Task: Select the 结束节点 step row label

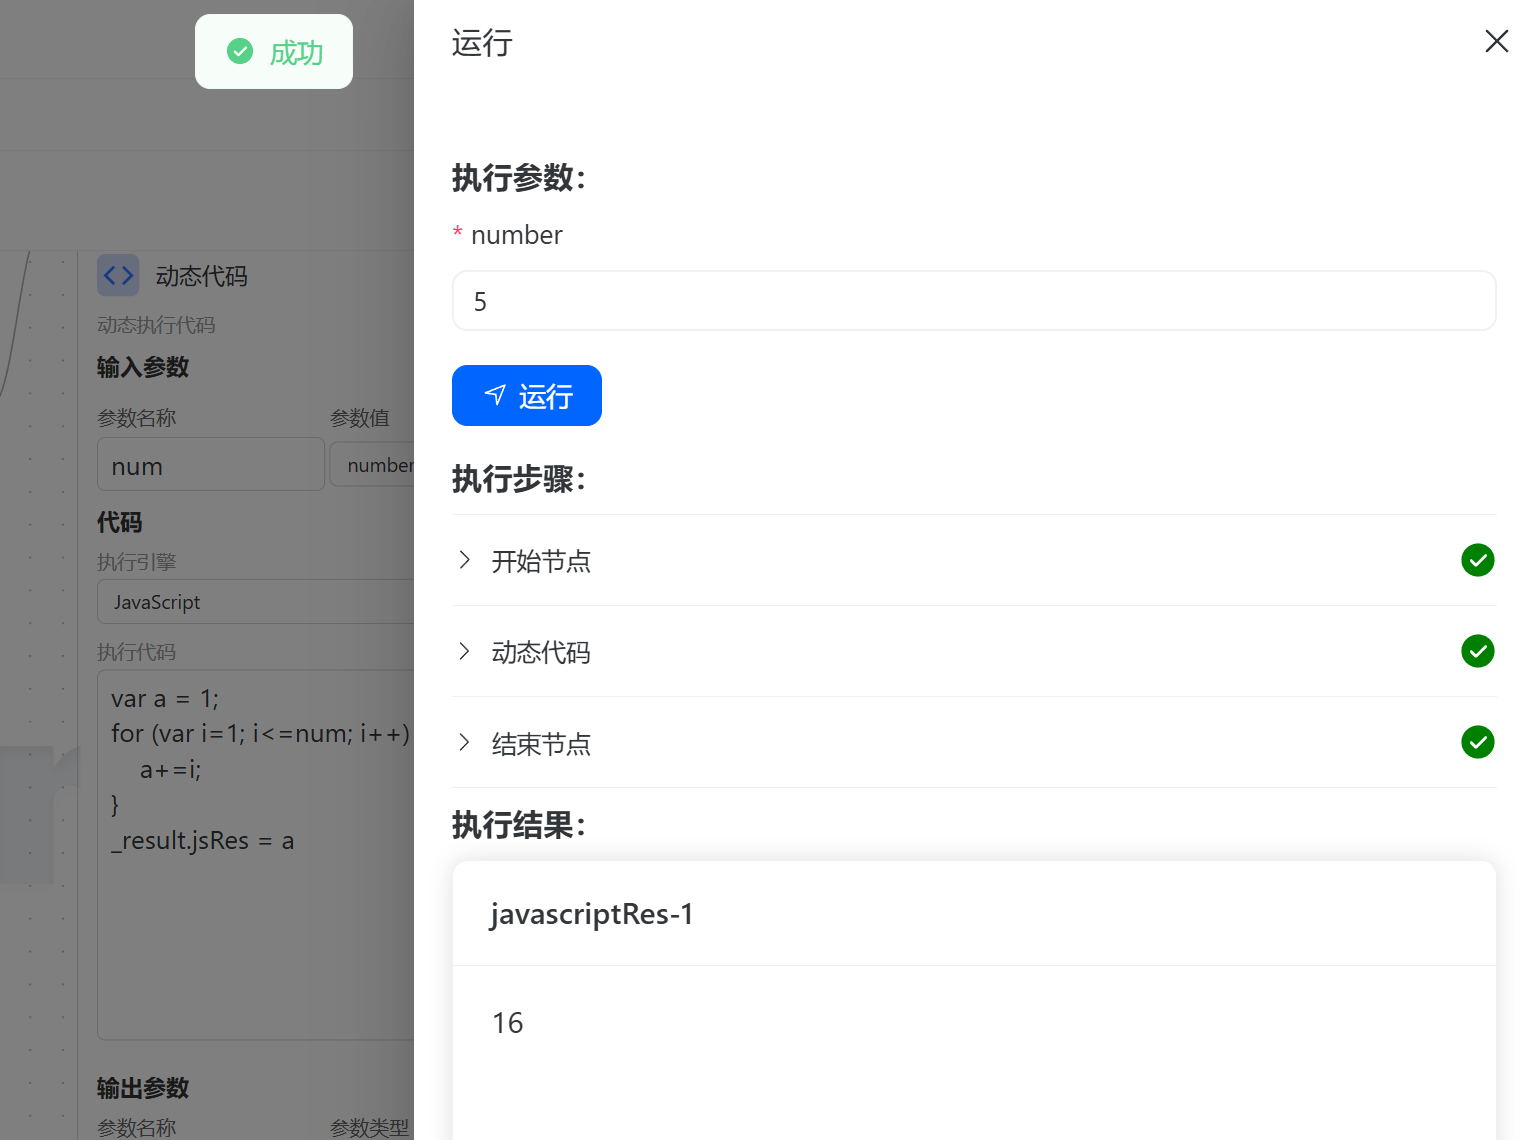Action: (541, 744)
